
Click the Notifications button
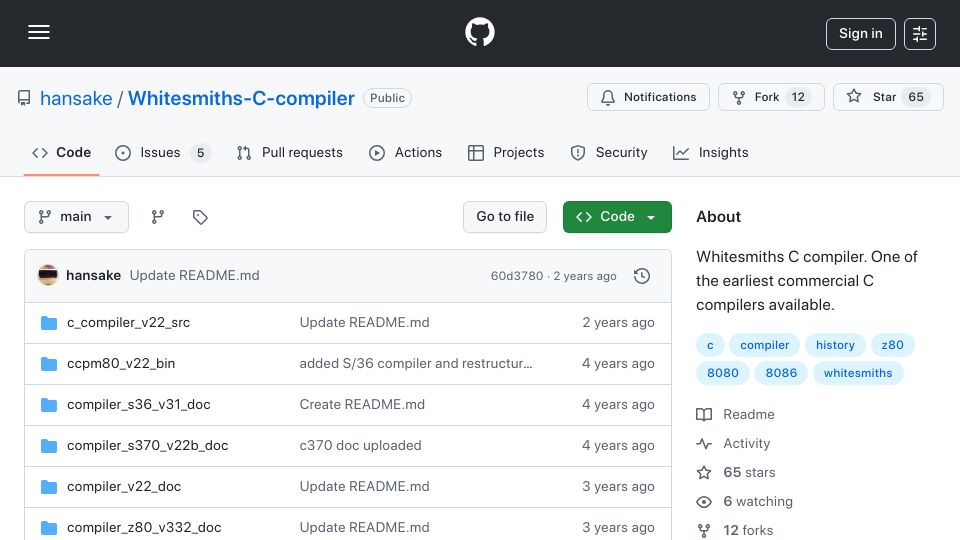point(648,97)
